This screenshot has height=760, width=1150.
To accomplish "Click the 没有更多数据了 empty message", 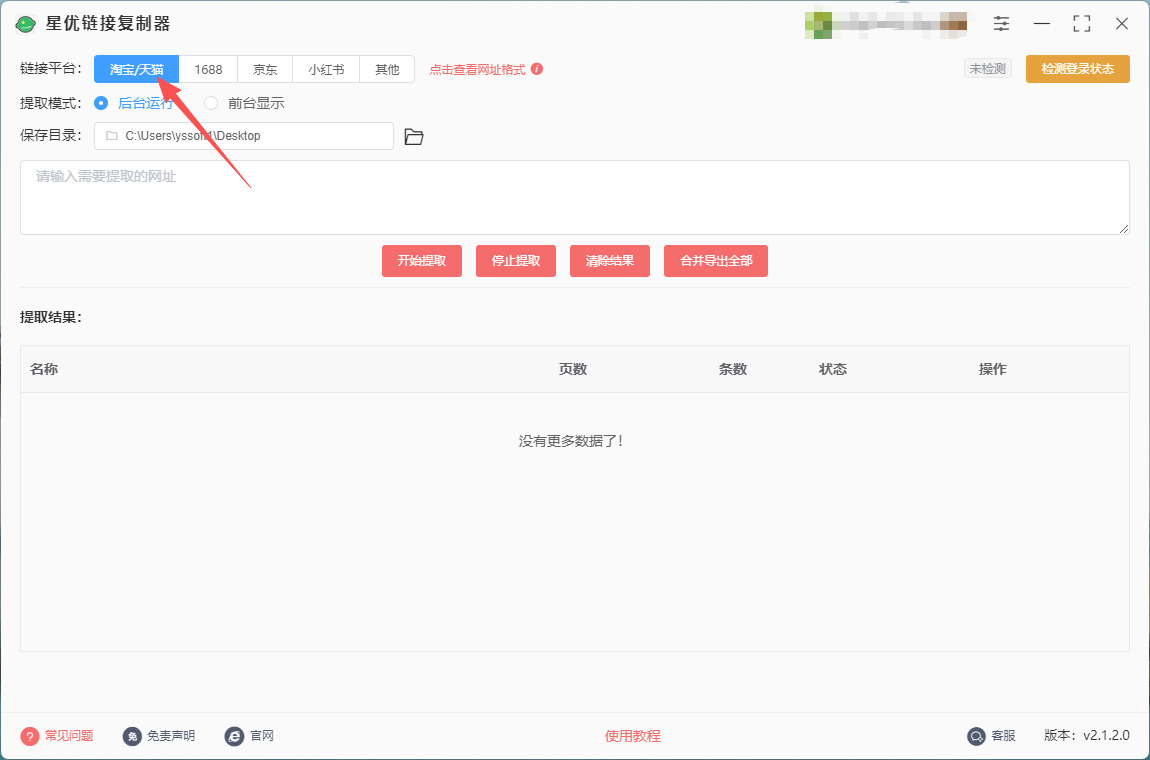I will [571, 441].
